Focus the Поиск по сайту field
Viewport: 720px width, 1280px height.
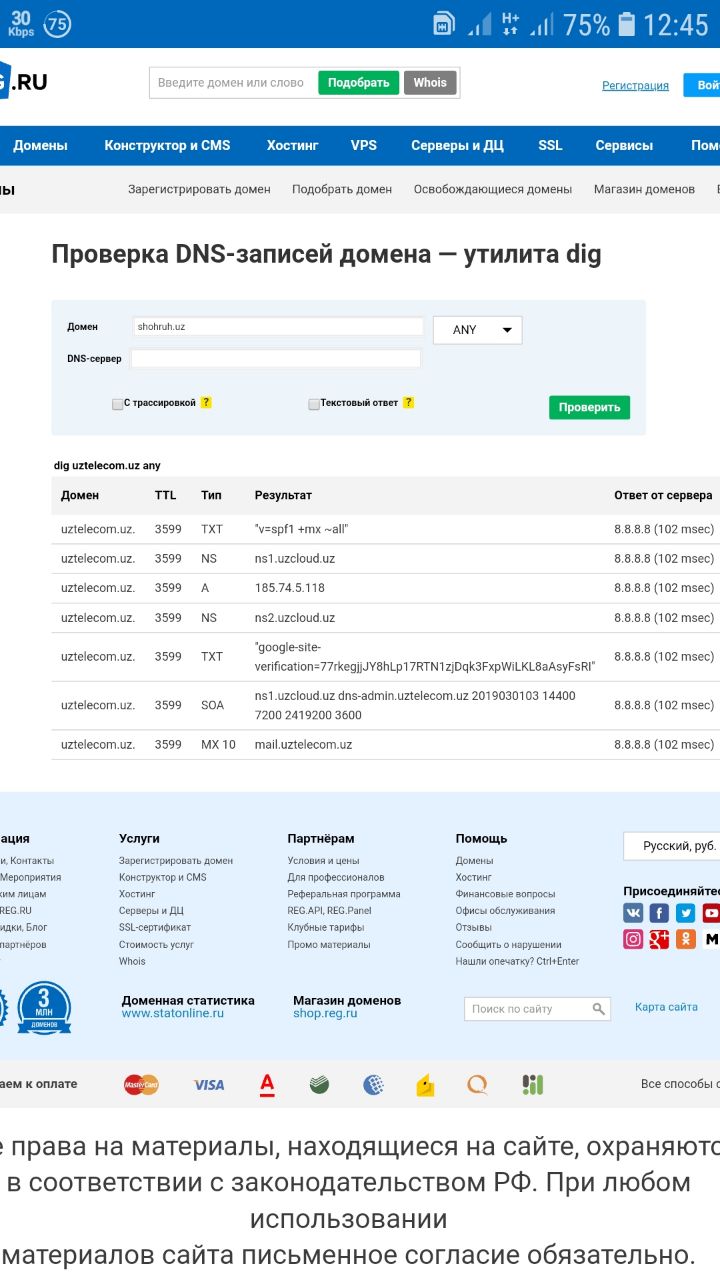[529, 1009]
